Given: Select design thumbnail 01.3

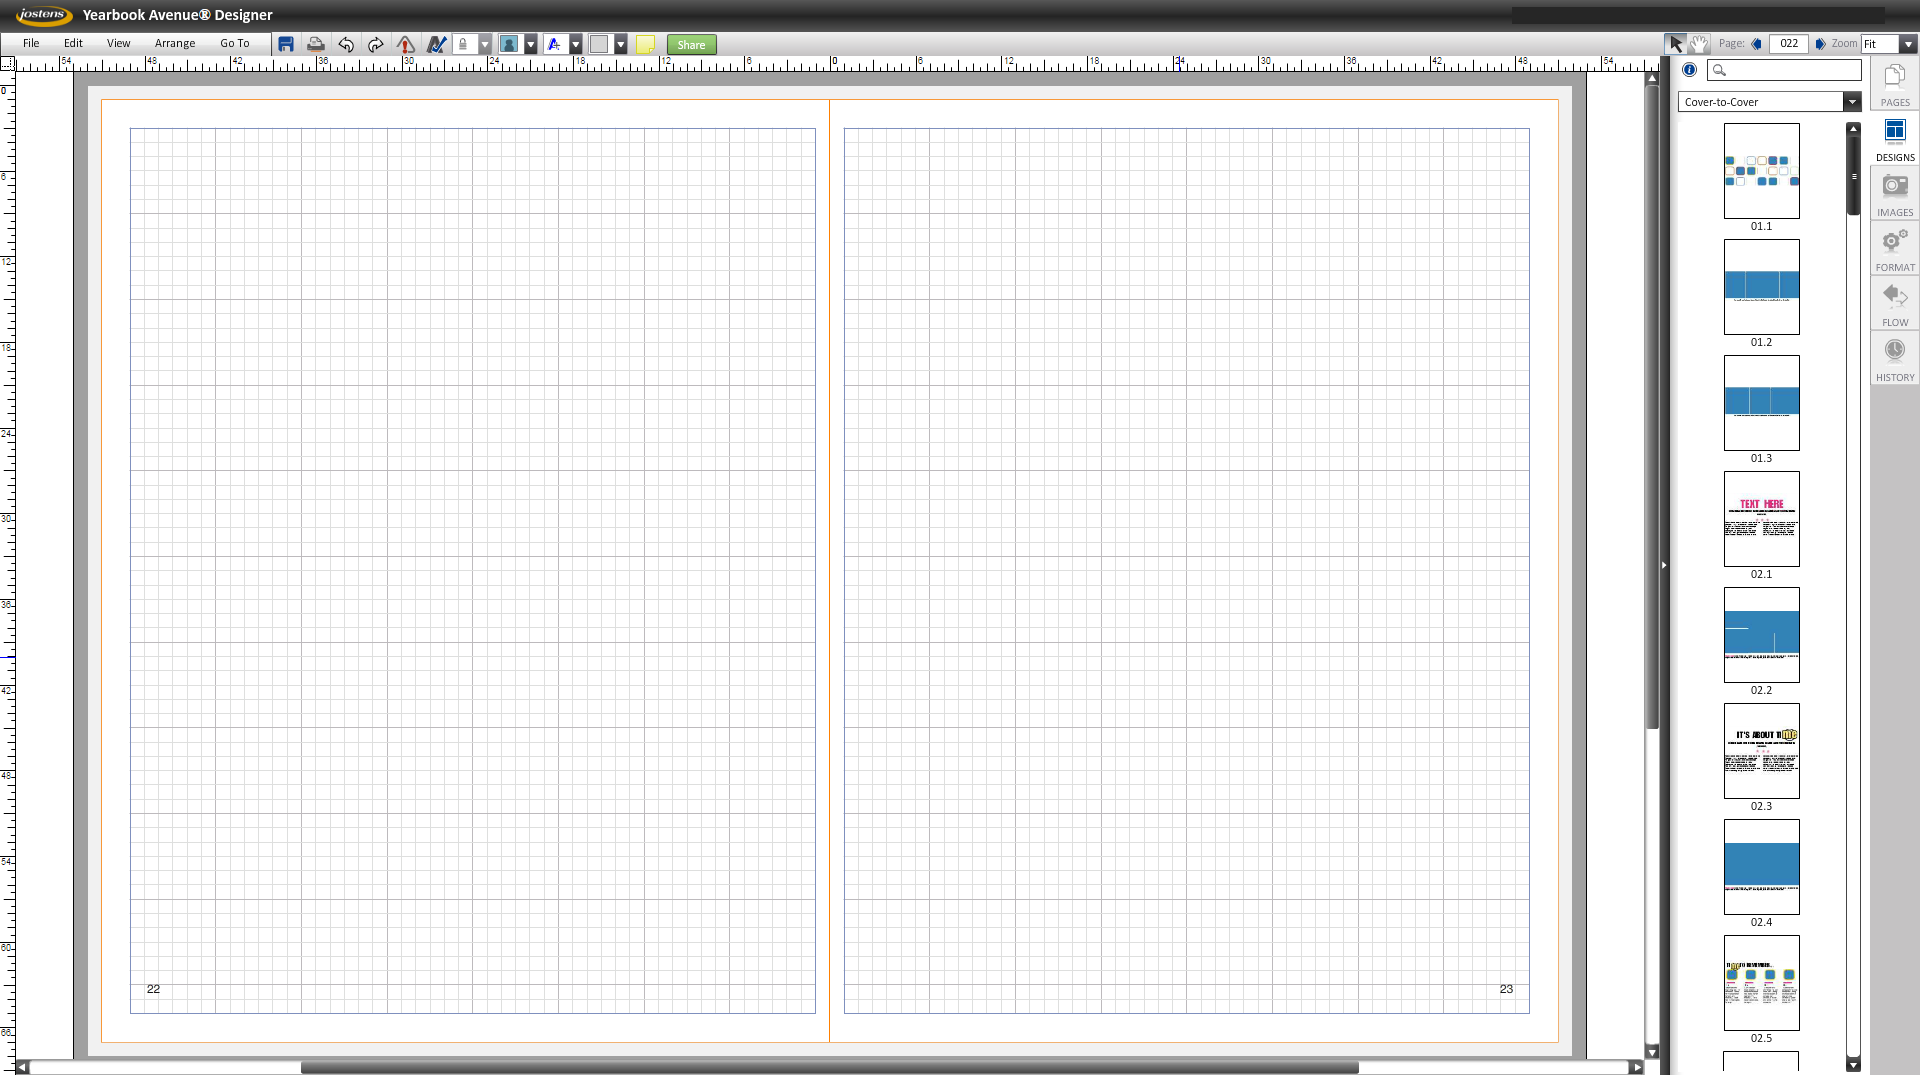Looking at the screenshot, I should point(1761,403).
